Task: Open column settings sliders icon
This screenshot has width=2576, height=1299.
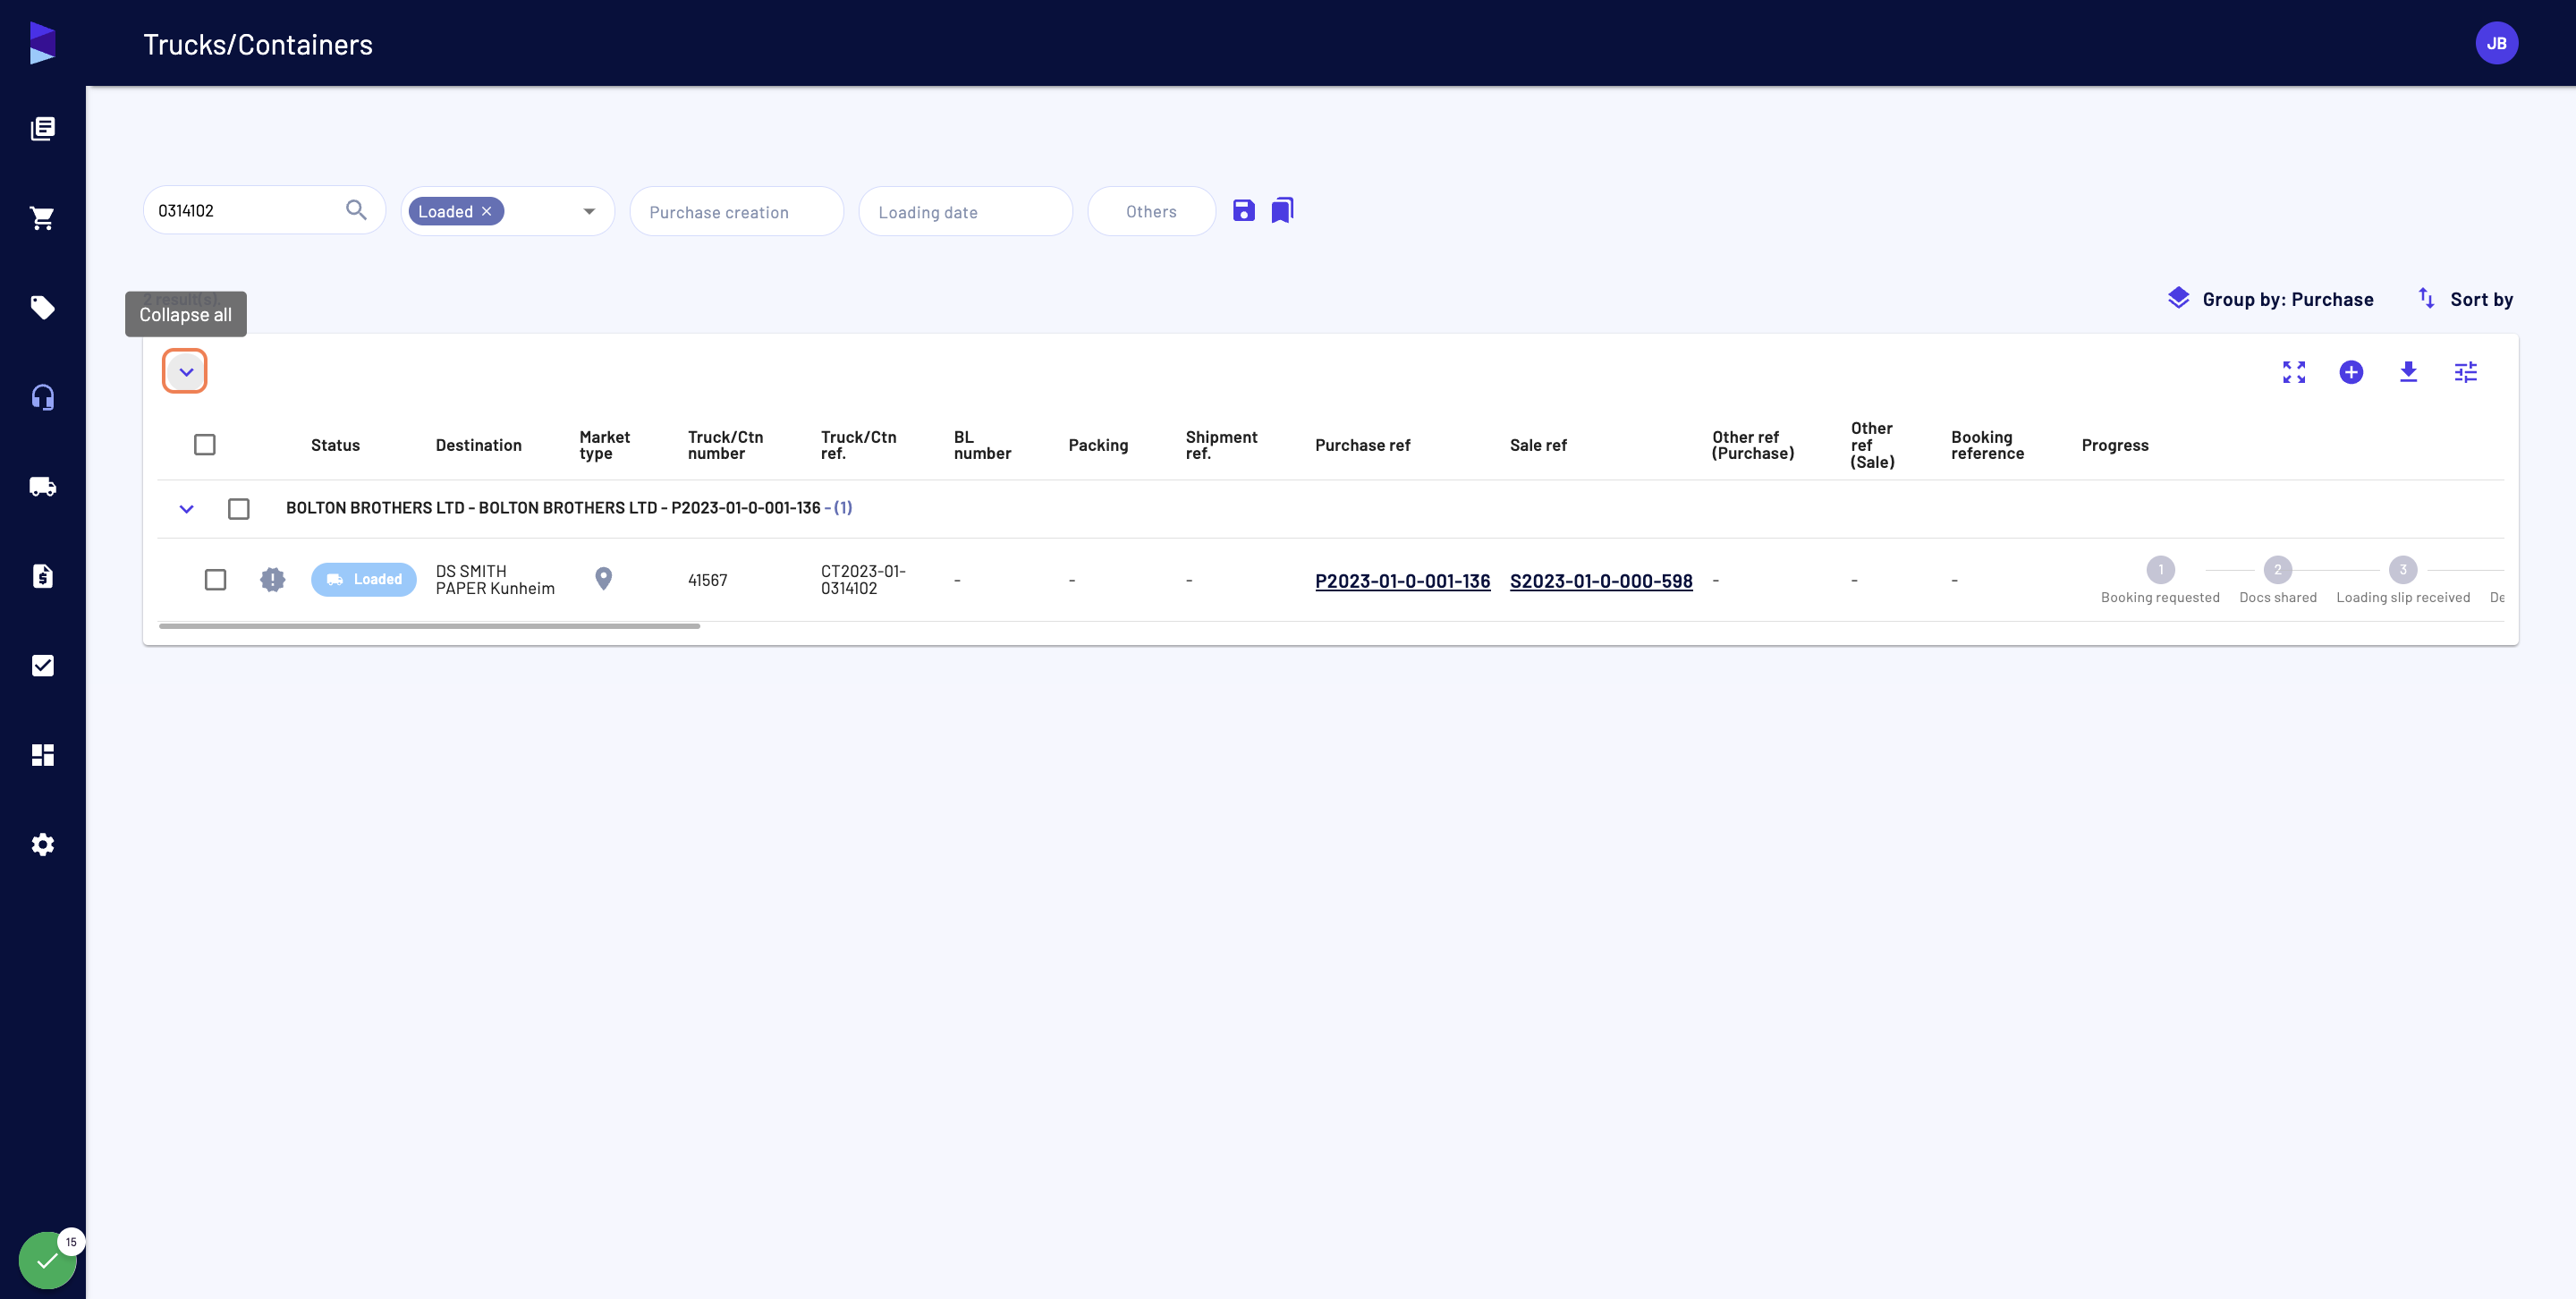Action: [x=2465, y=372]
